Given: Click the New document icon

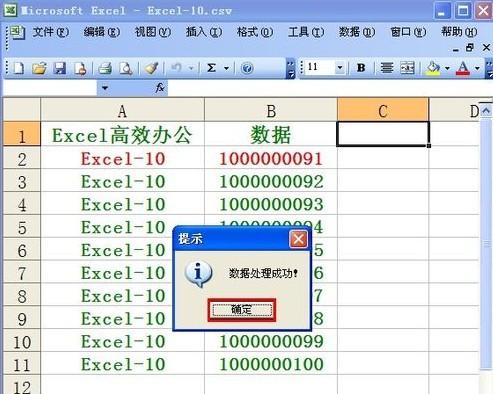Looking at the screenshot, I should 19,68.
